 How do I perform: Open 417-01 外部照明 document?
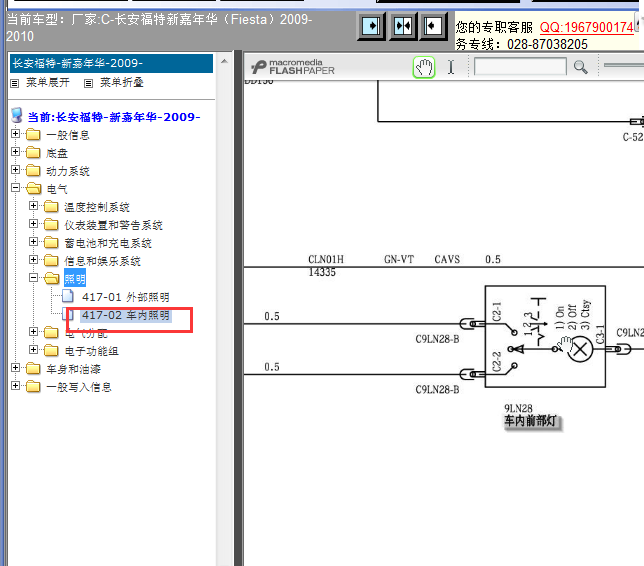click(126, 297)
